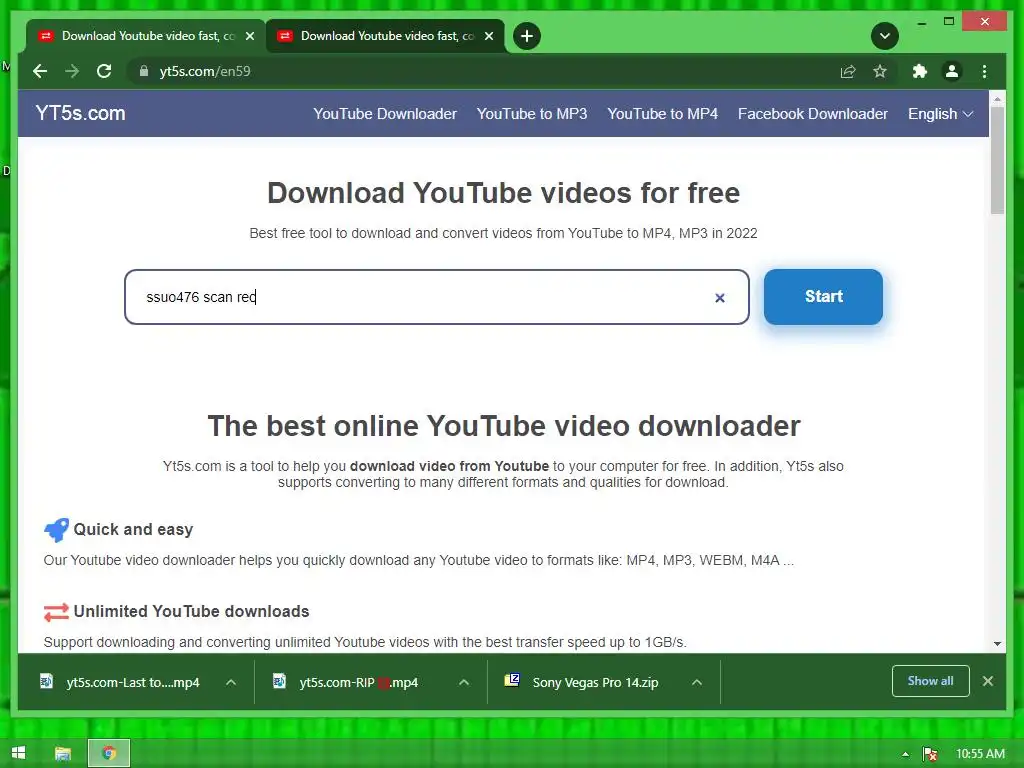Show hidden system tray icons

pyautogui.click(x=905, y=754)
